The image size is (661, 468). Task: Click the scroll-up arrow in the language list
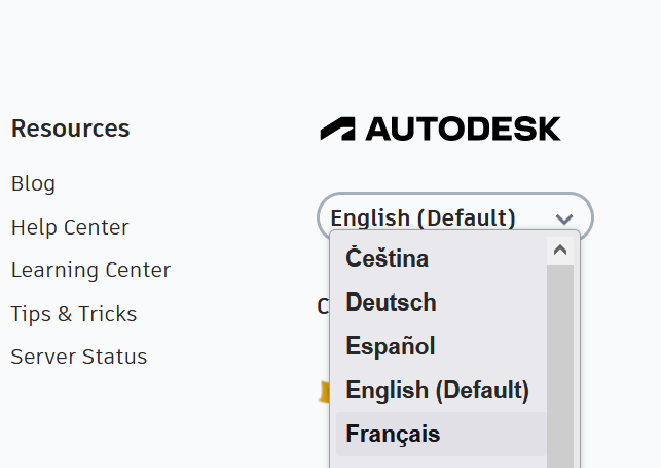[560, 250]
